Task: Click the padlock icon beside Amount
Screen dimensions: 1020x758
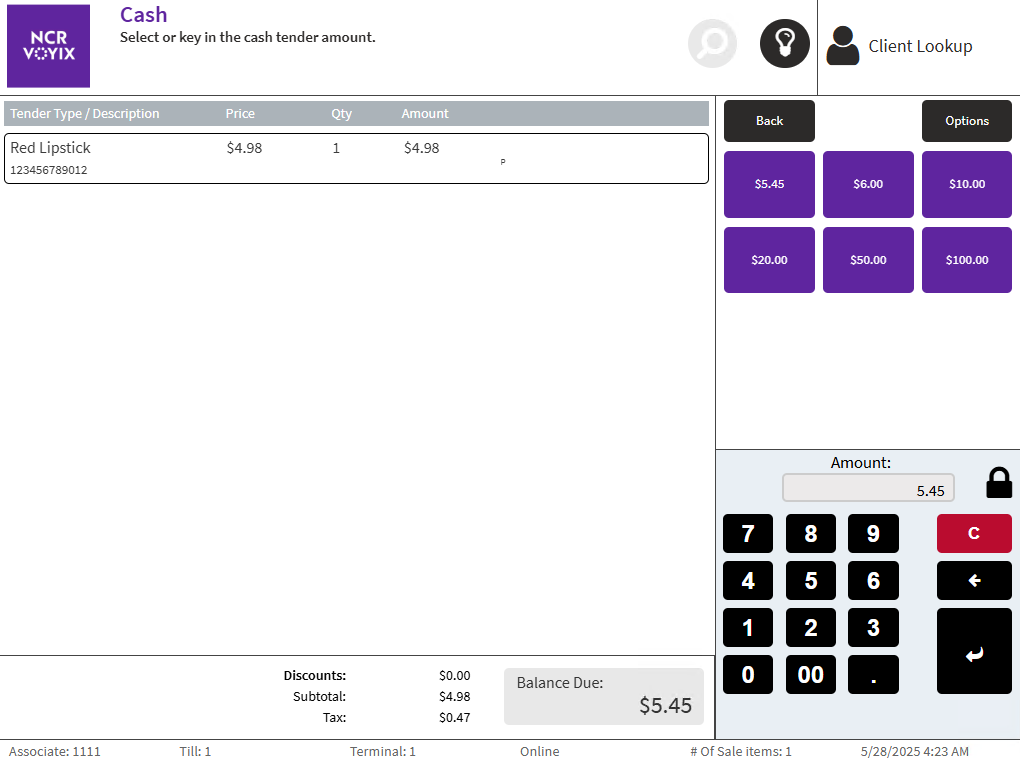Action: [x=998, y=483]
